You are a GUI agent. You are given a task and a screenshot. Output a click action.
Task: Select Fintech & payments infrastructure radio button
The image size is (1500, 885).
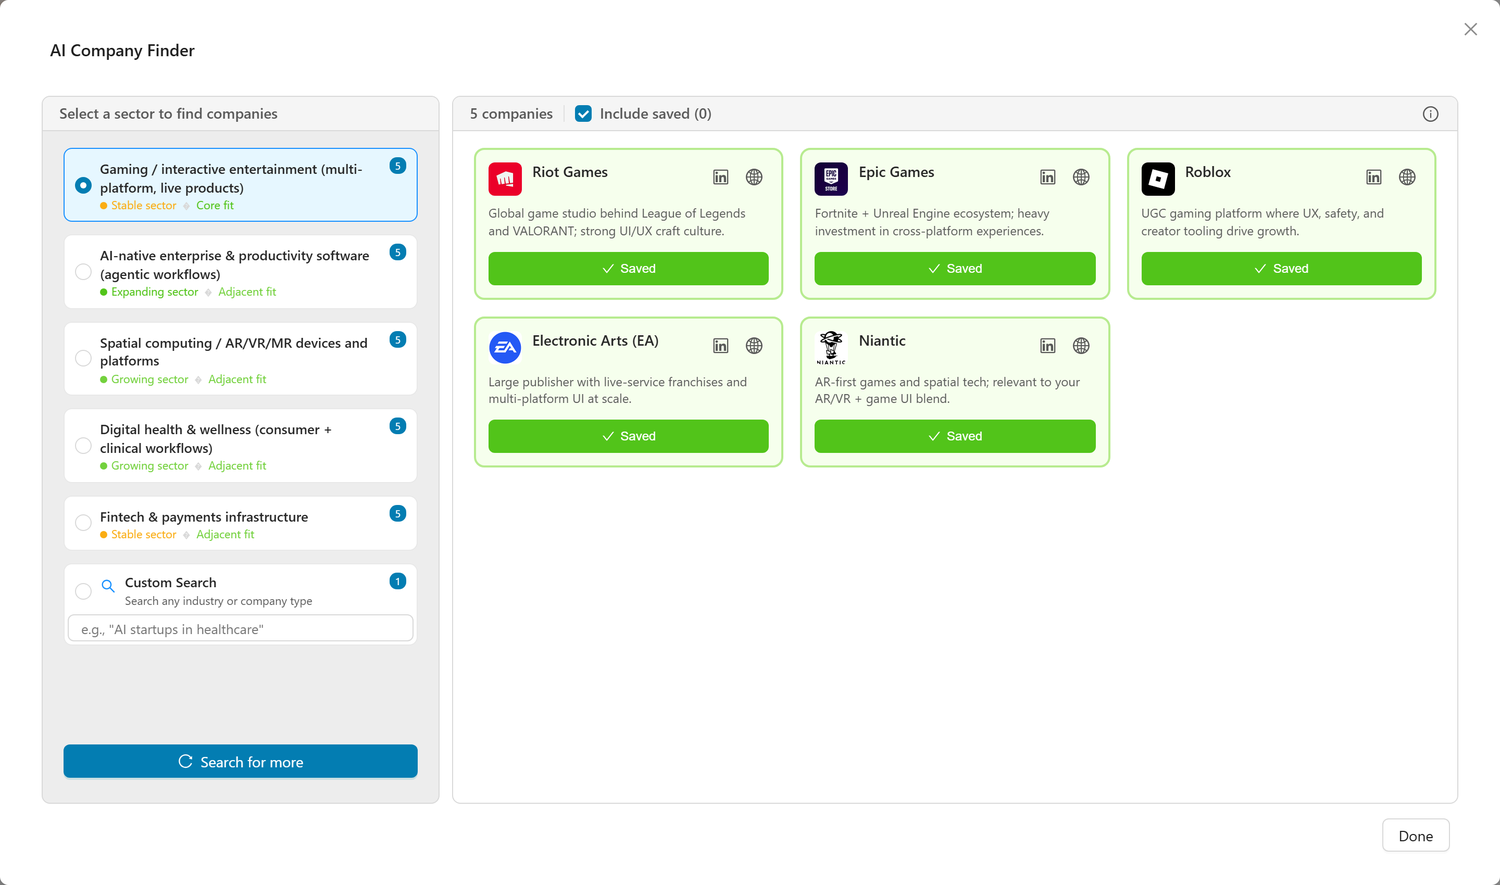tap(83, 523)
